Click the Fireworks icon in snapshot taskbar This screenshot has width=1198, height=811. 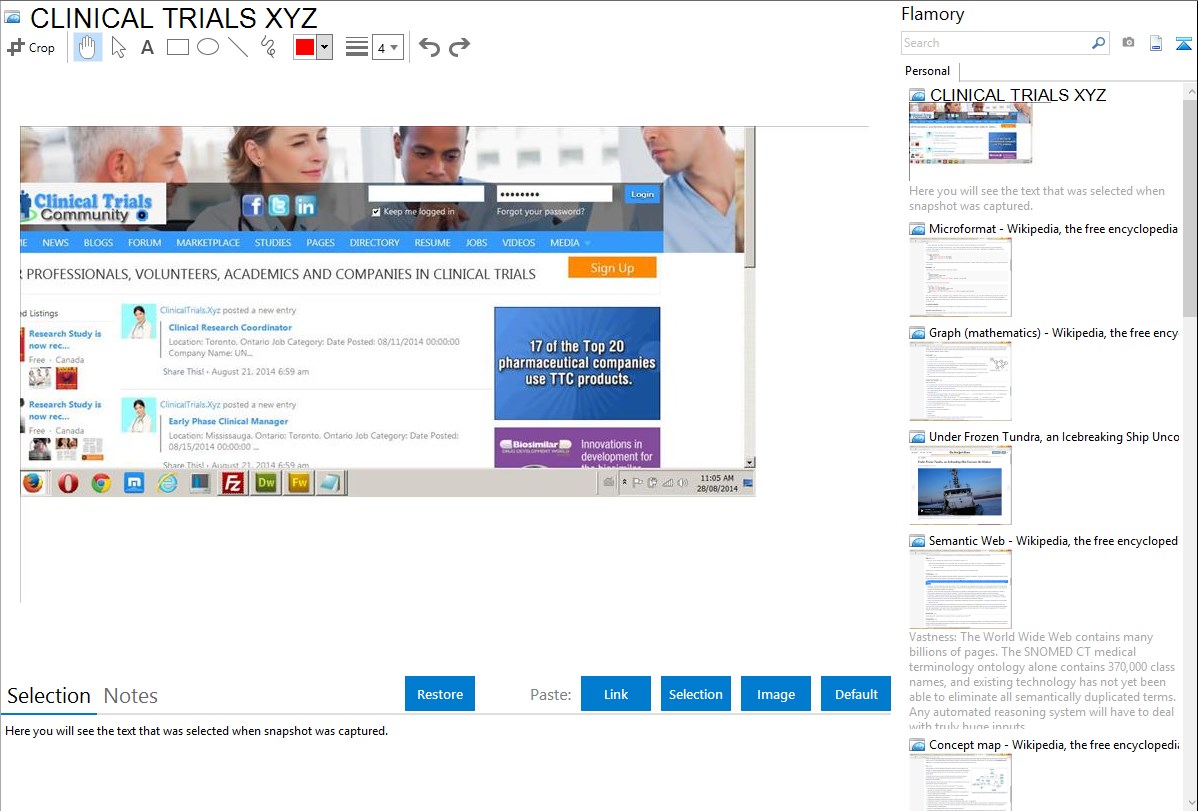[300, 483]
